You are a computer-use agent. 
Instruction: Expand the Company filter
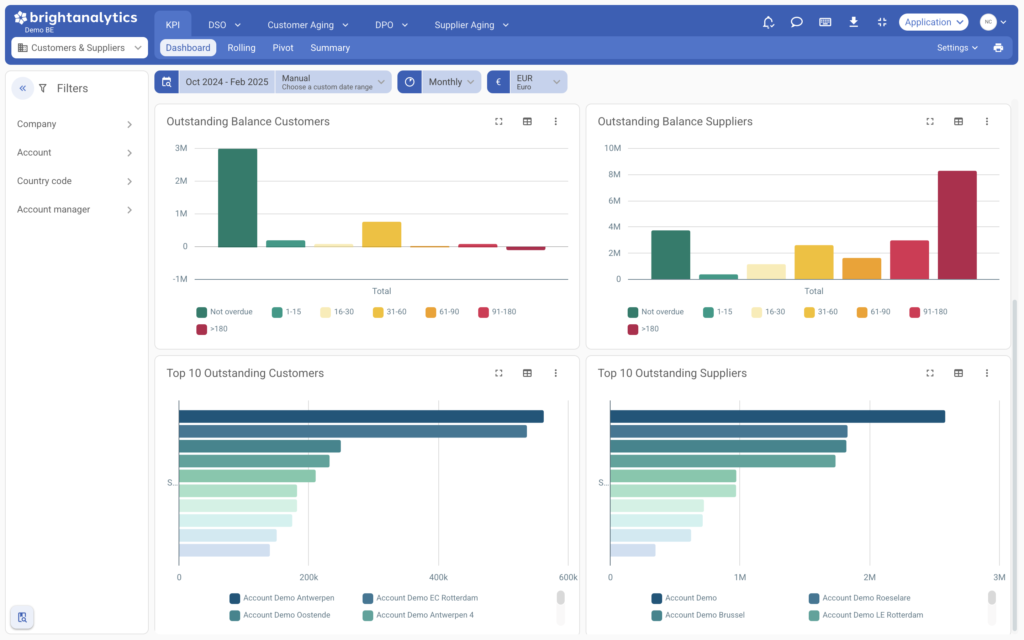[74, 124]
